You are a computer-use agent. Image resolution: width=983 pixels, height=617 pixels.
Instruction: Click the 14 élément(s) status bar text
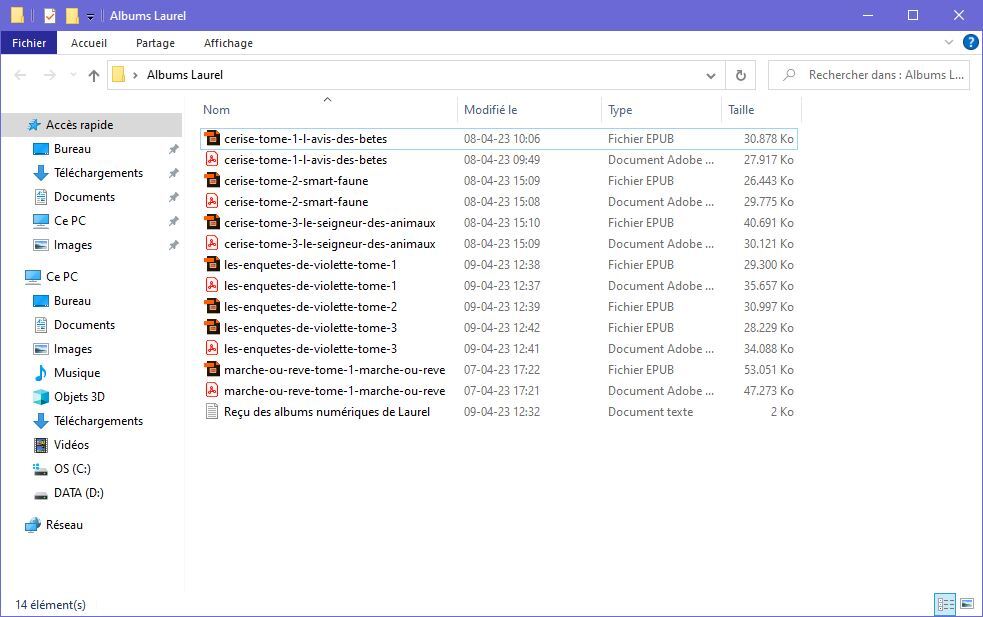pyautogui.click(x=50, y=604)
